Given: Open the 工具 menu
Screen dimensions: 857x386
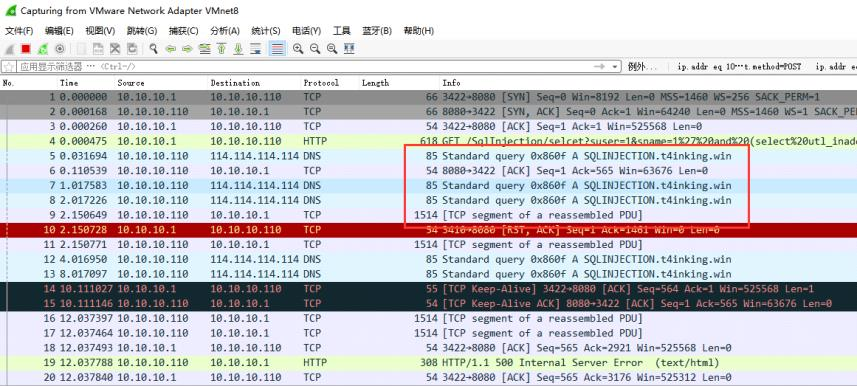Looking at the screenshot, I should [x=342, y=31].
